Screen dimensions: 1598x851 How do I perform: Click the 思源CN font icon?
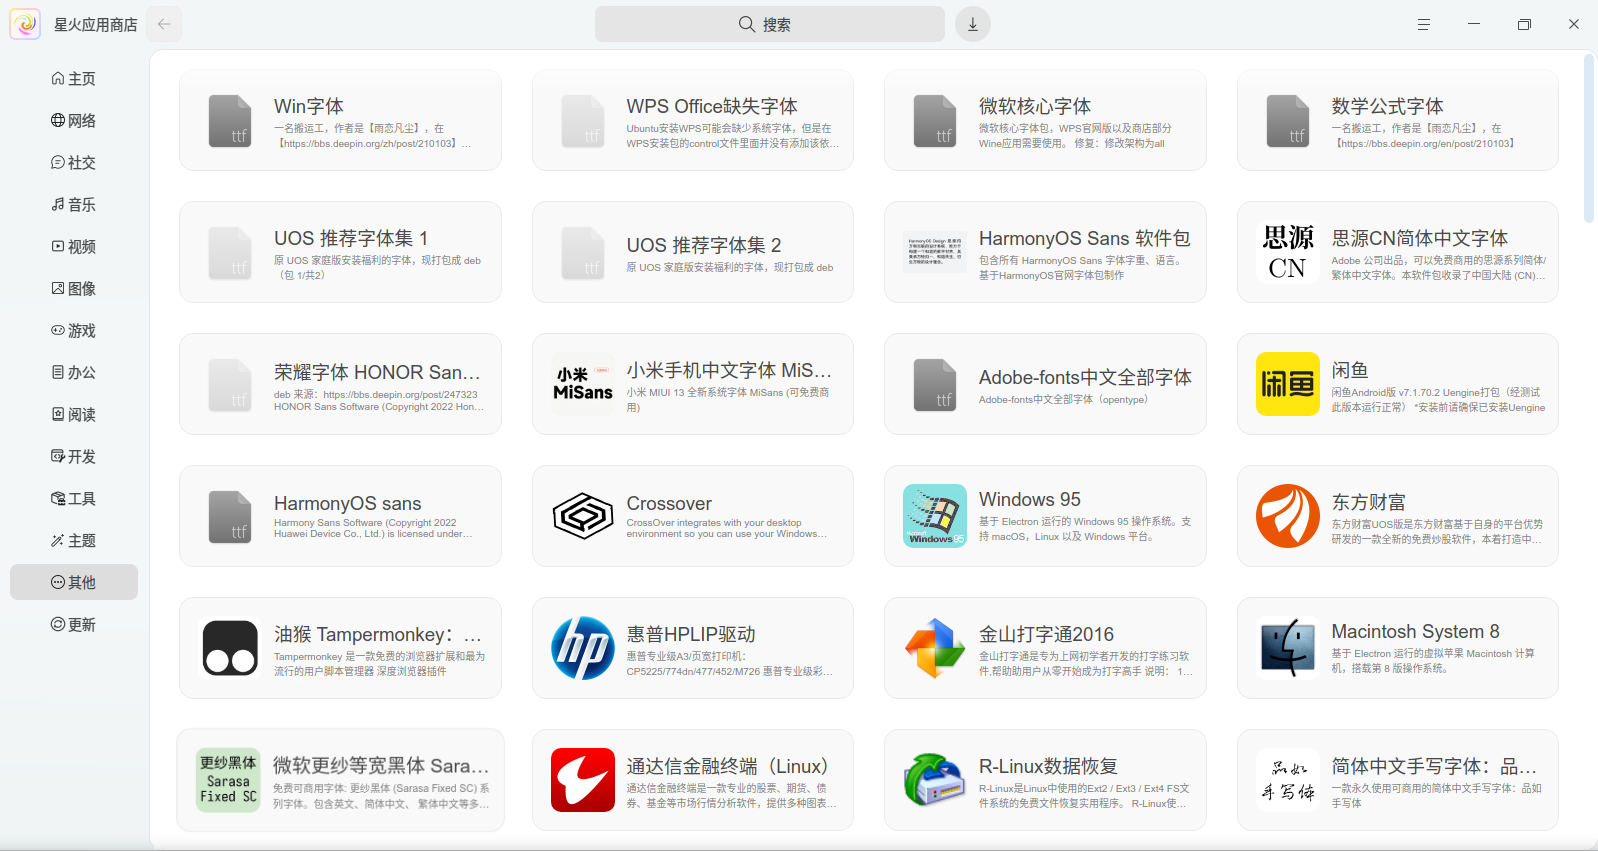point(1288,252)
